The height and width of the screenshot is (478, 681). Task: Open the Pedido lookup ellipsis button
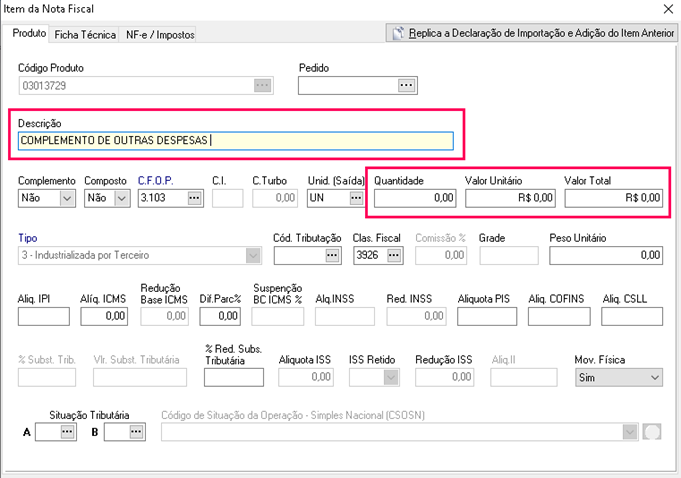pos(405,86)
